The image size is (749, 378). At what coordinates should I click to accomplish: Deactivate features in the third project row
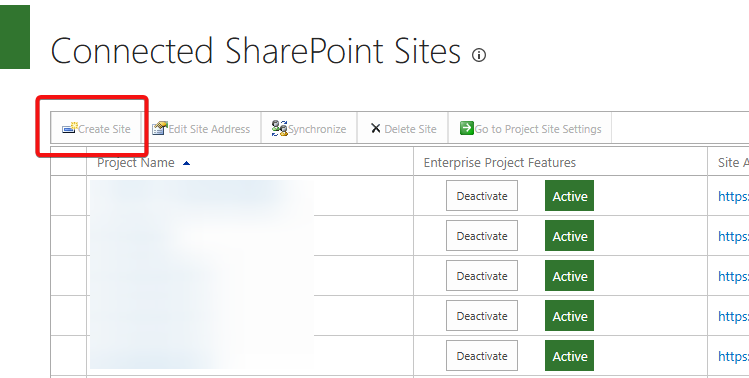point(482,276)
